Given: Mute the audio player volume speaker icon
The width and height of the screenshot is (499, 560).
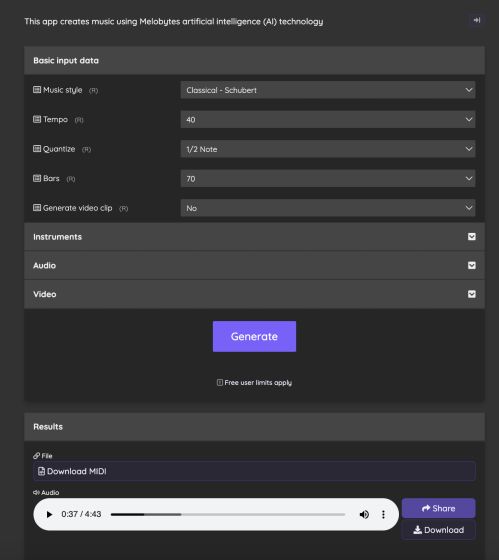Looking at the screenshot, I should pos(364,514).
